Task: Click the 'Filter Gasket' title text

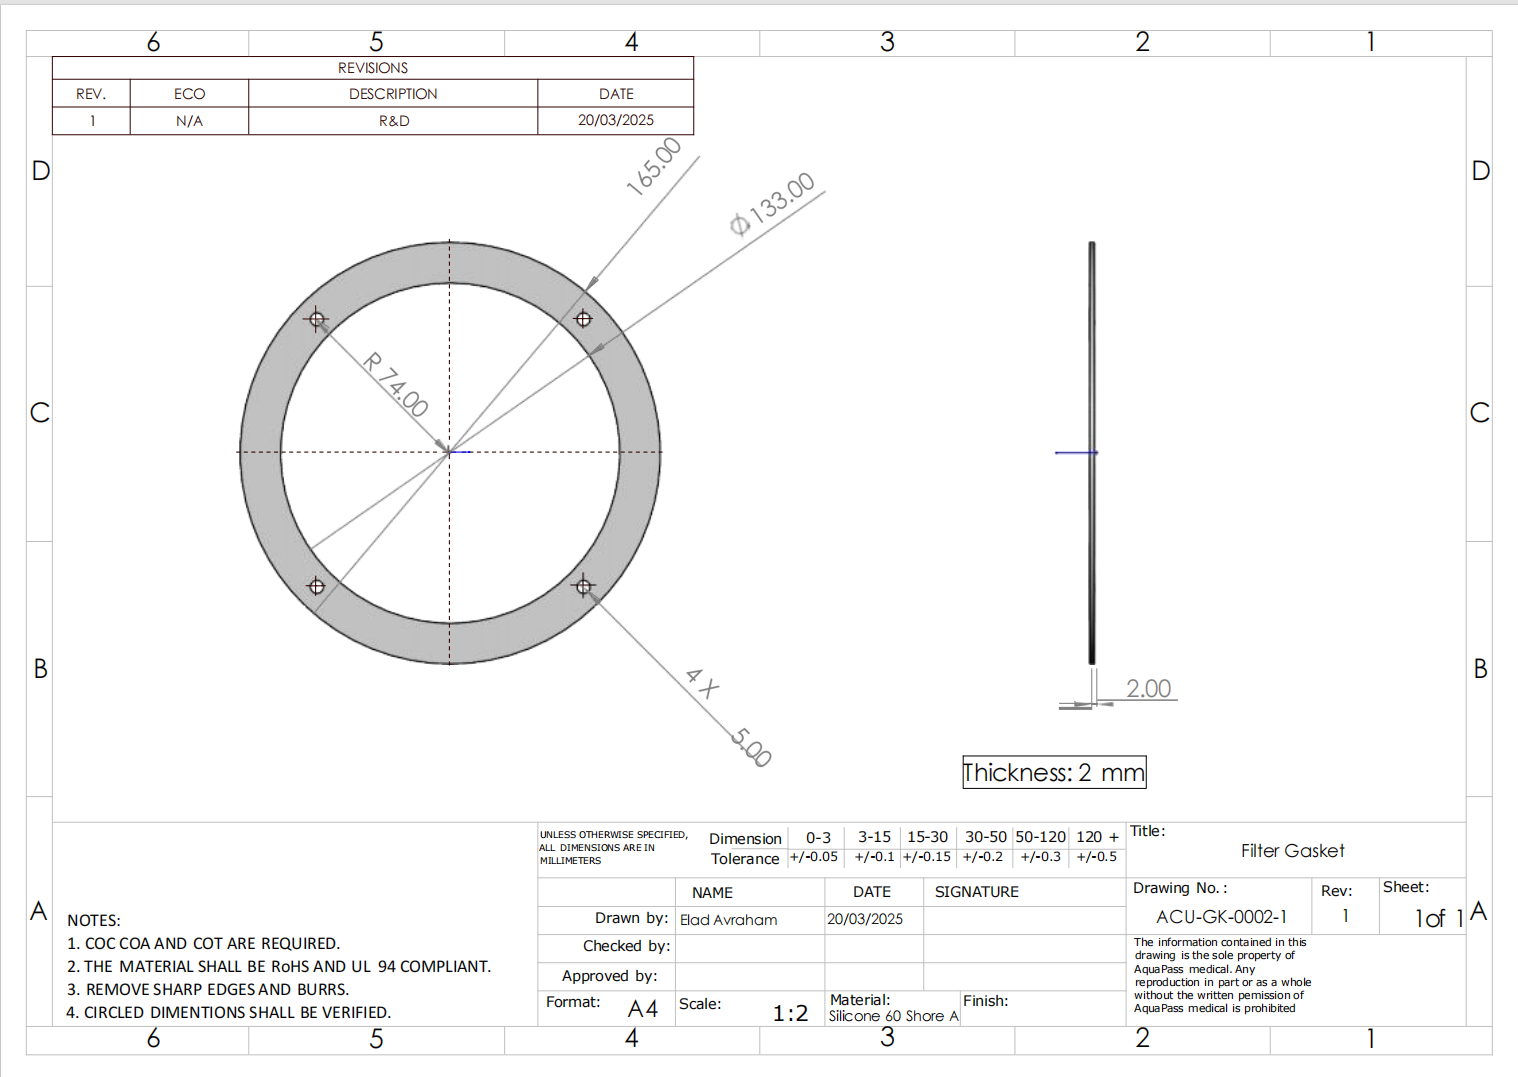Action: [x=1292, y=851]
